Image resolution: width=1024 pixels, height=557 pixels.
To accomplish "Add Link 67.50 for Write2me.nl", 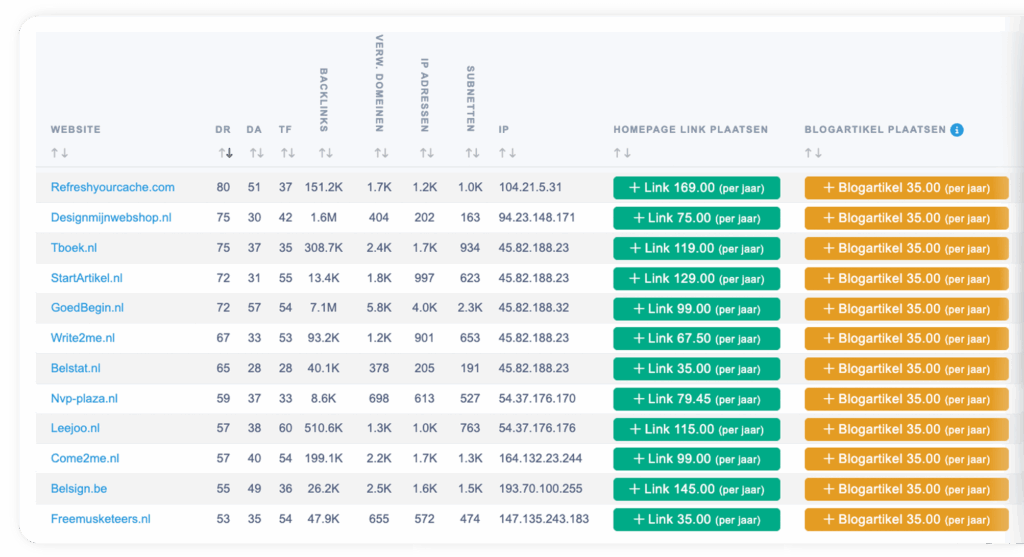I will 696,338.
